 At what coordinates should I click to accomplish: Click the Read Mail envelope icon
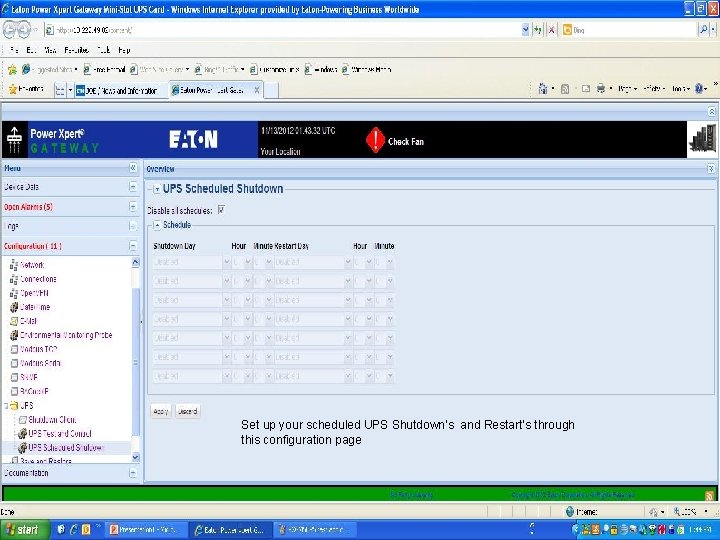pos(586,89)
